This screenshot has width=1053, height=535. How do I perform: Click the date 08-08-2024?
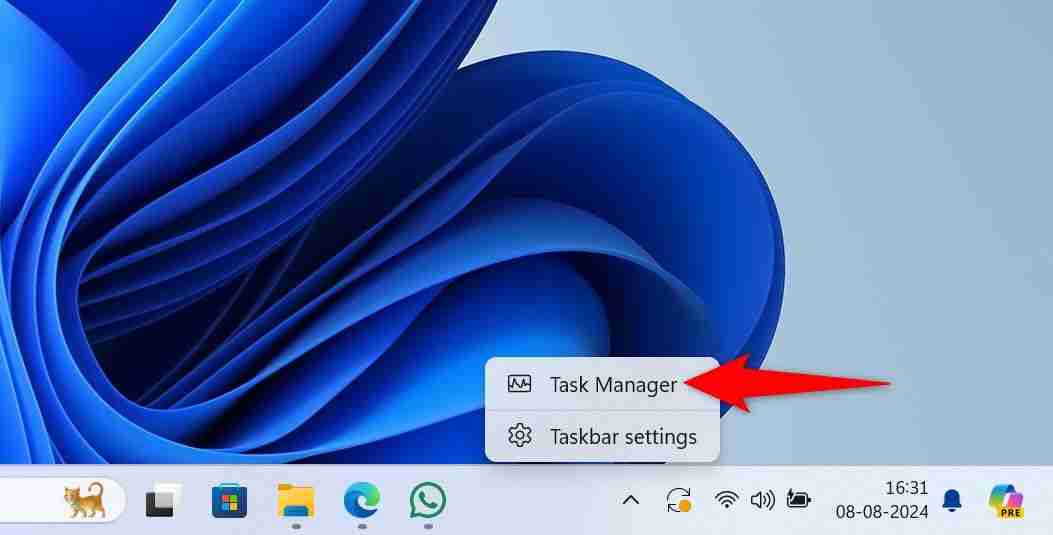(x=882, y=512)
